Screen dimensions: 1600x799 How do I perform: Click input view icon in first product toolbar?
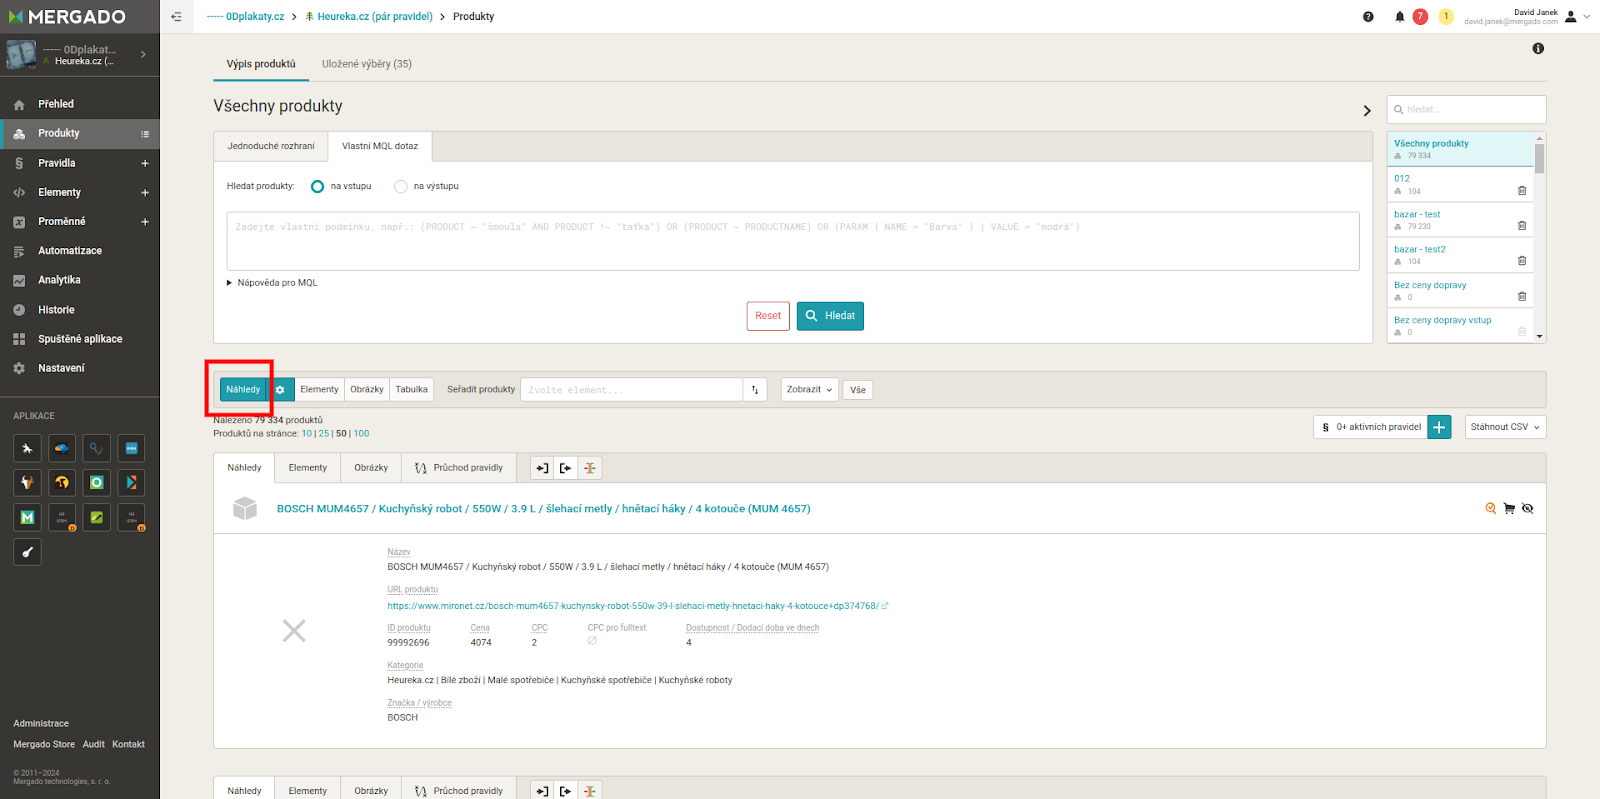coord(542,468)
